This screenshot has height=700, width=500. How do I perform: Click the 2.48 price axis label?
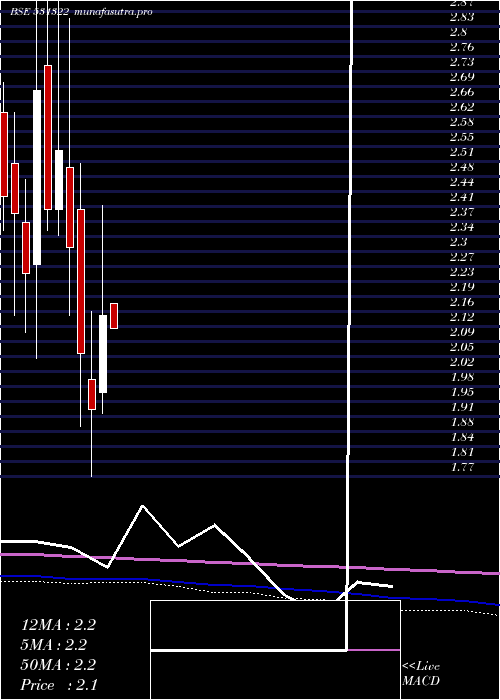[x=461, y=167]
